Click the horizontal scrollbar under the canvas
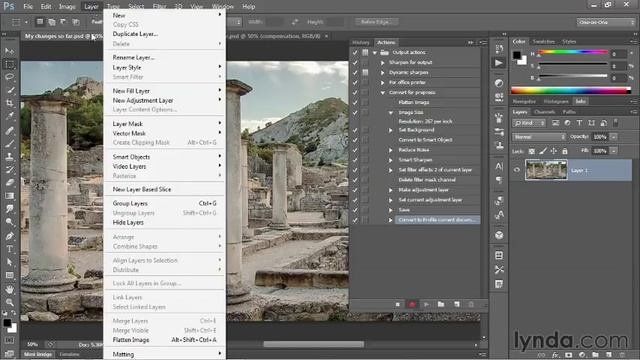 click(x=313, y=344)
